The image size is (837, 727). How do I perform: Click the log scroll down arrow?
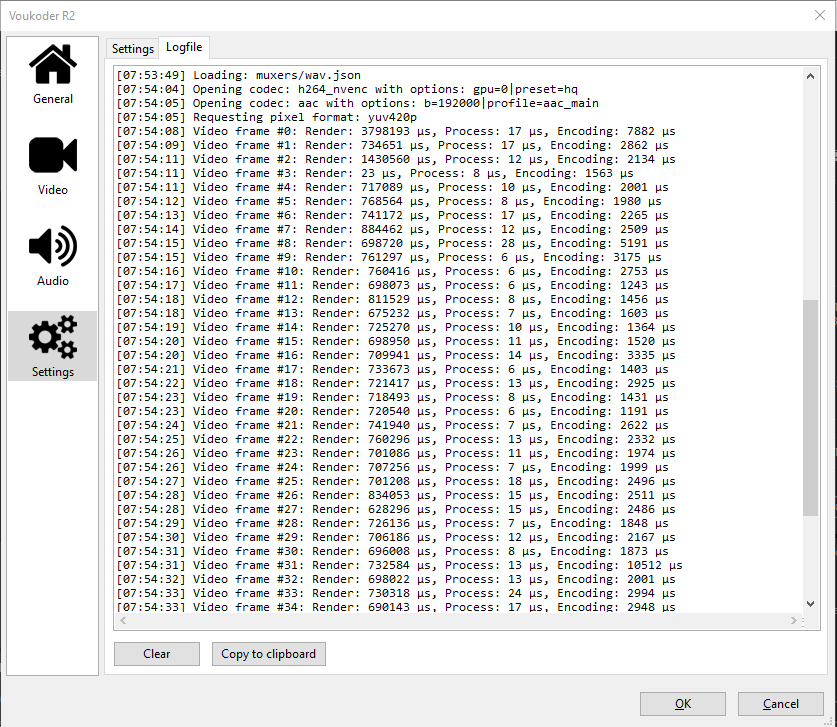coord(810,604)
